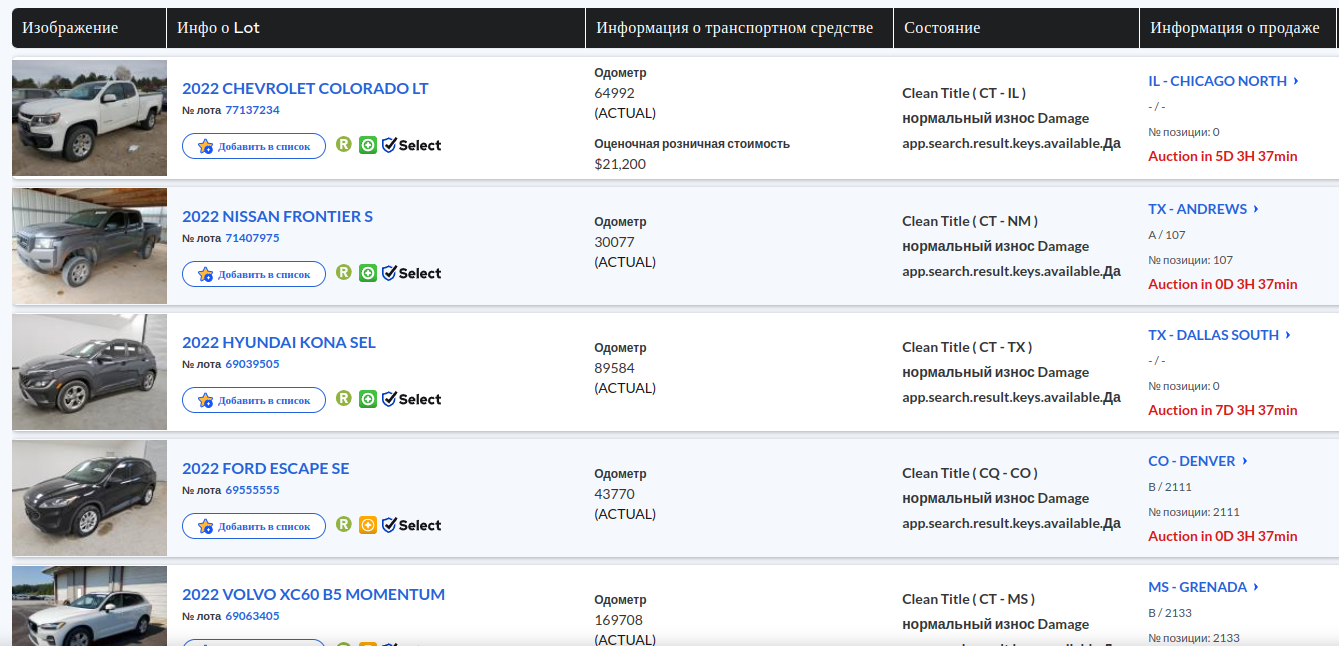Click the Select shield badge for Nissan Frontier
Viewport: 1339px width, 654px height.
(x=411, y=273)
